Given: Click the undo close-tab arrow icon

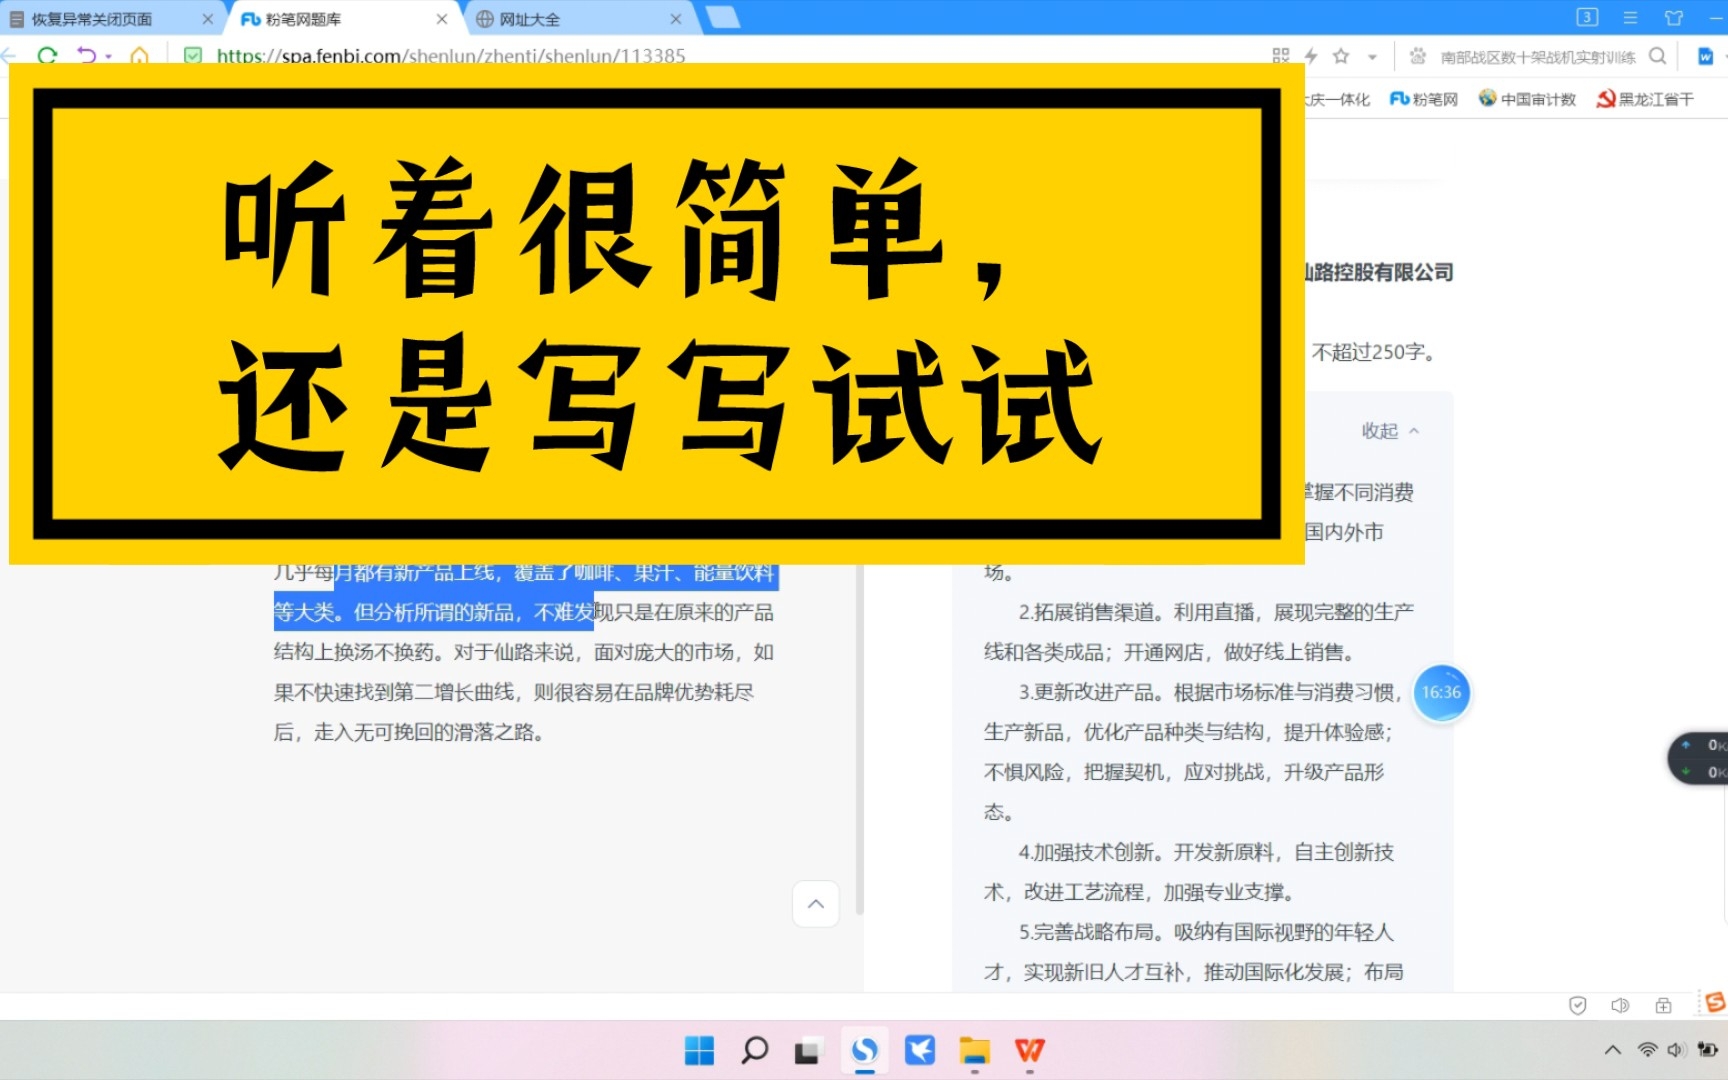Looking at the screenshot, I should pos(86,56).
